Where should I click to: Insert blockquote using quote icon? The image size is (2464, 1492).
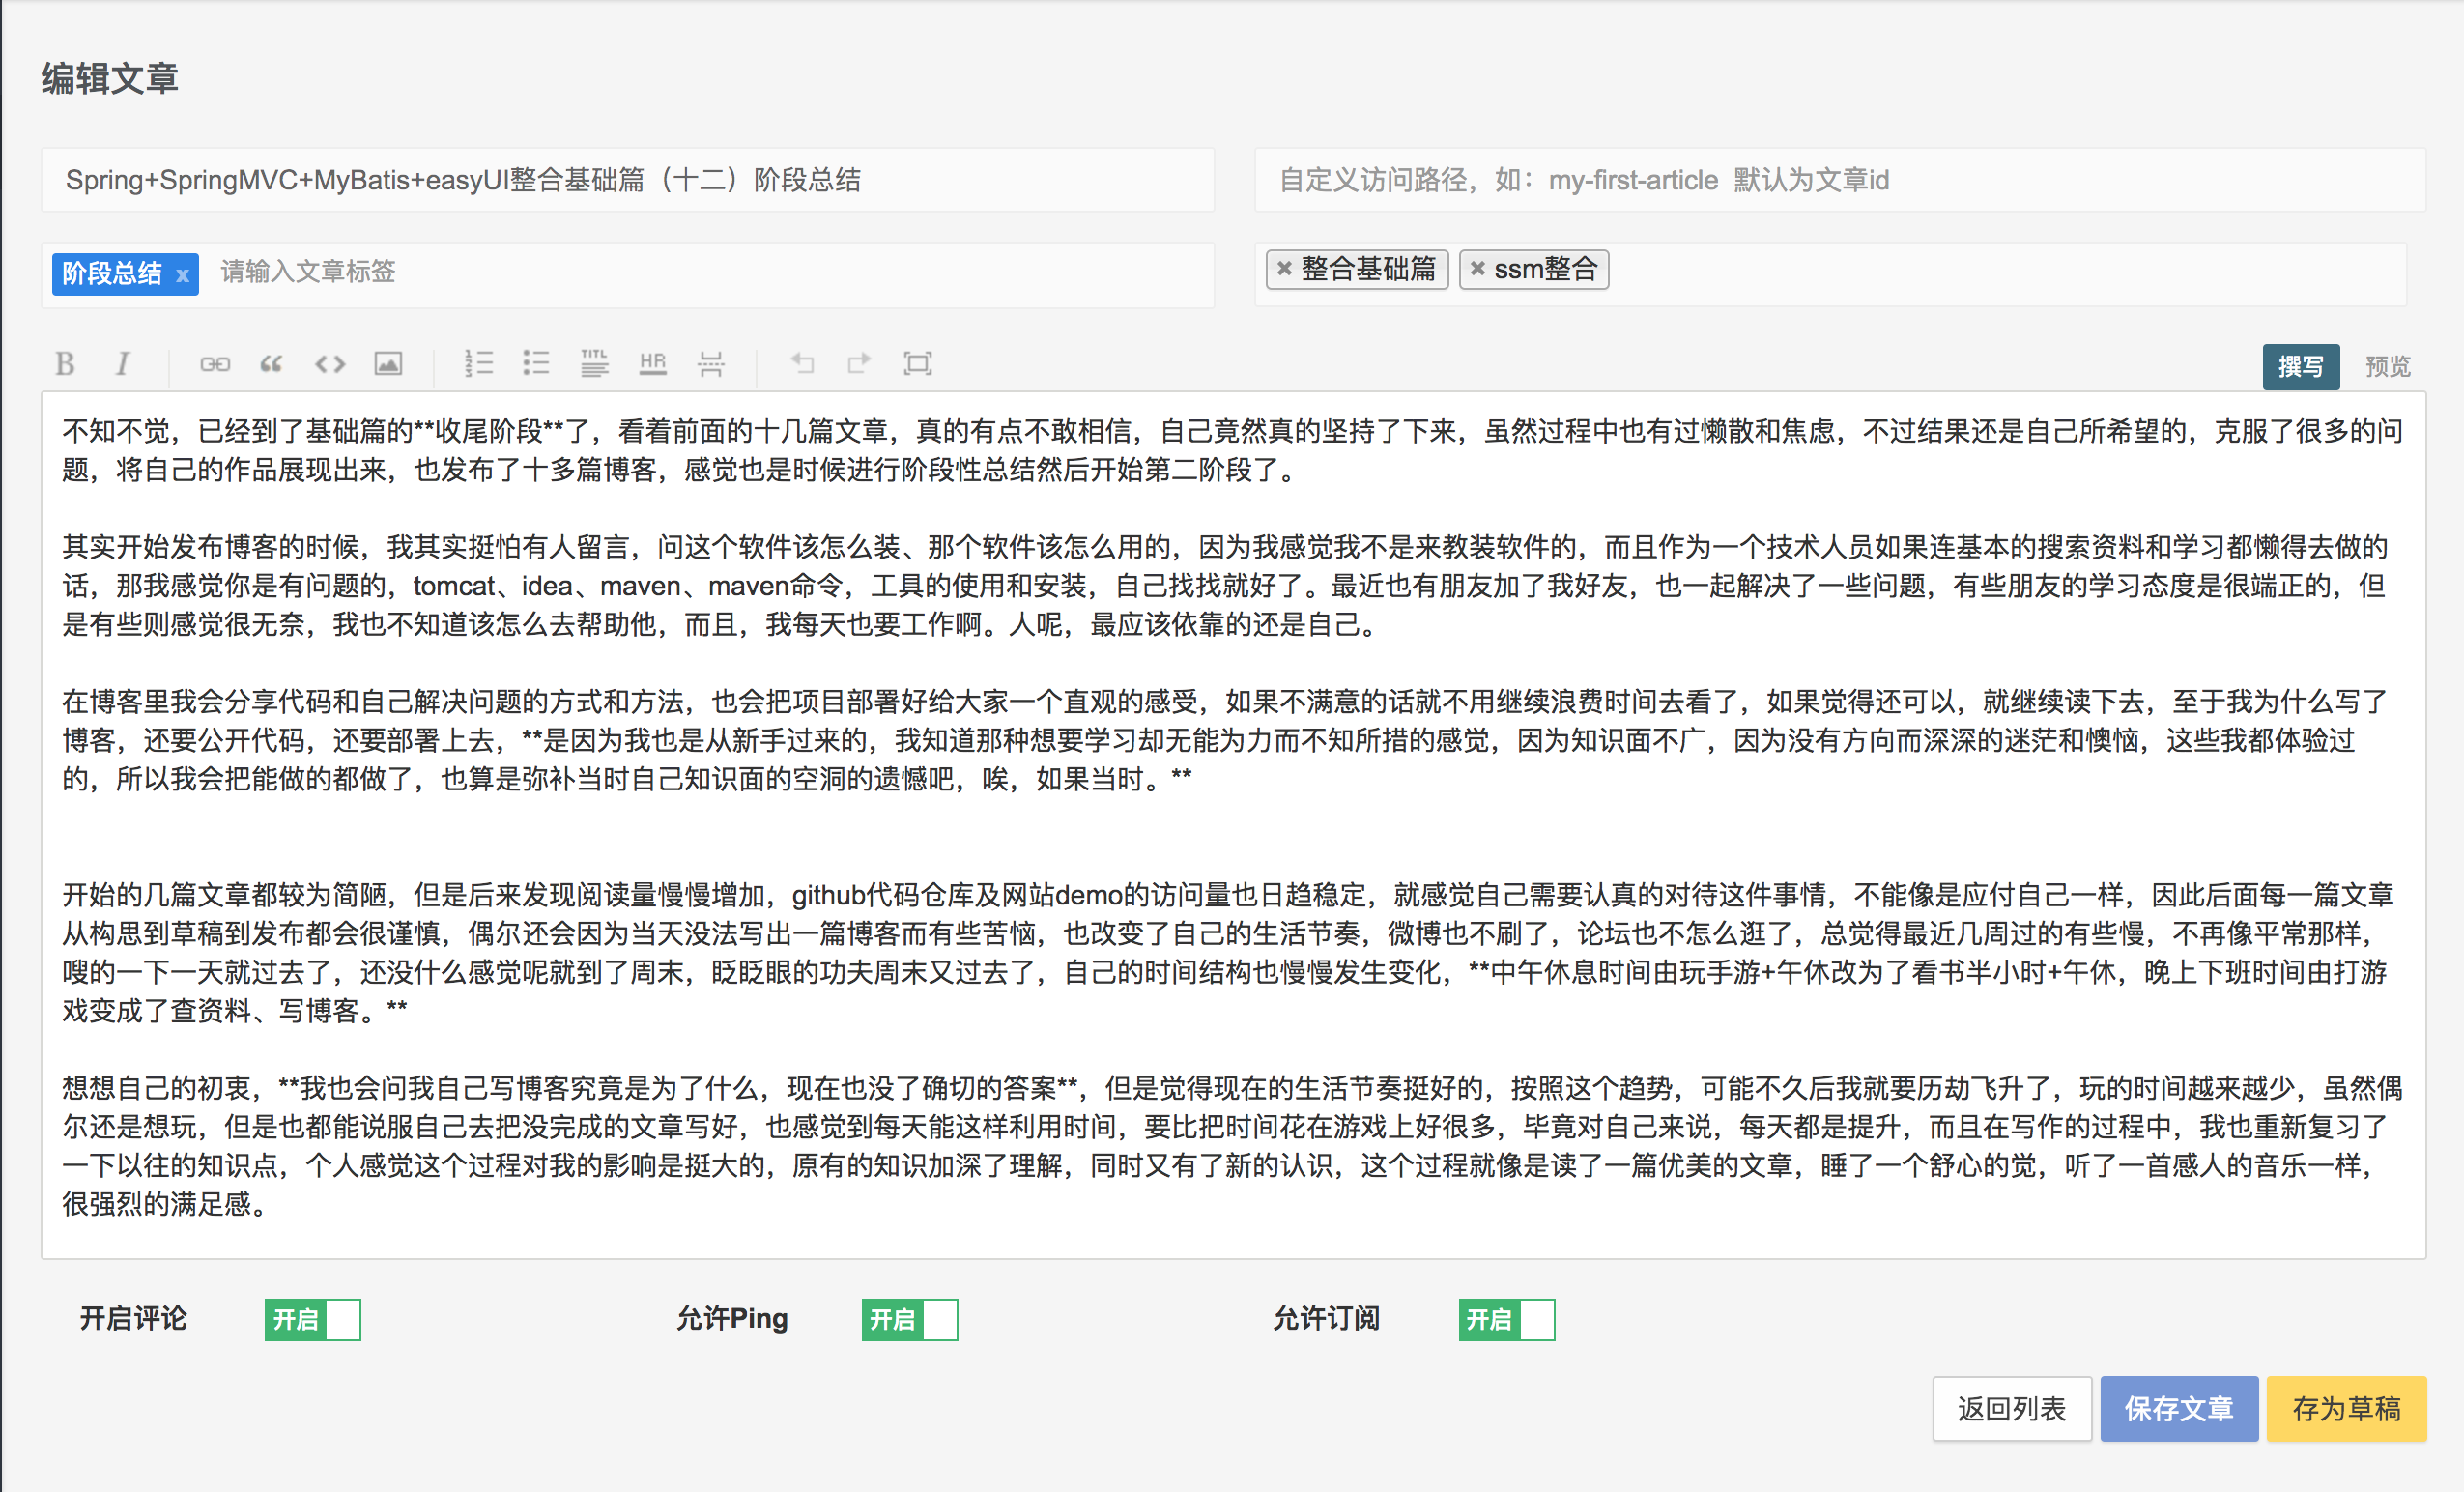pos(271,364)
